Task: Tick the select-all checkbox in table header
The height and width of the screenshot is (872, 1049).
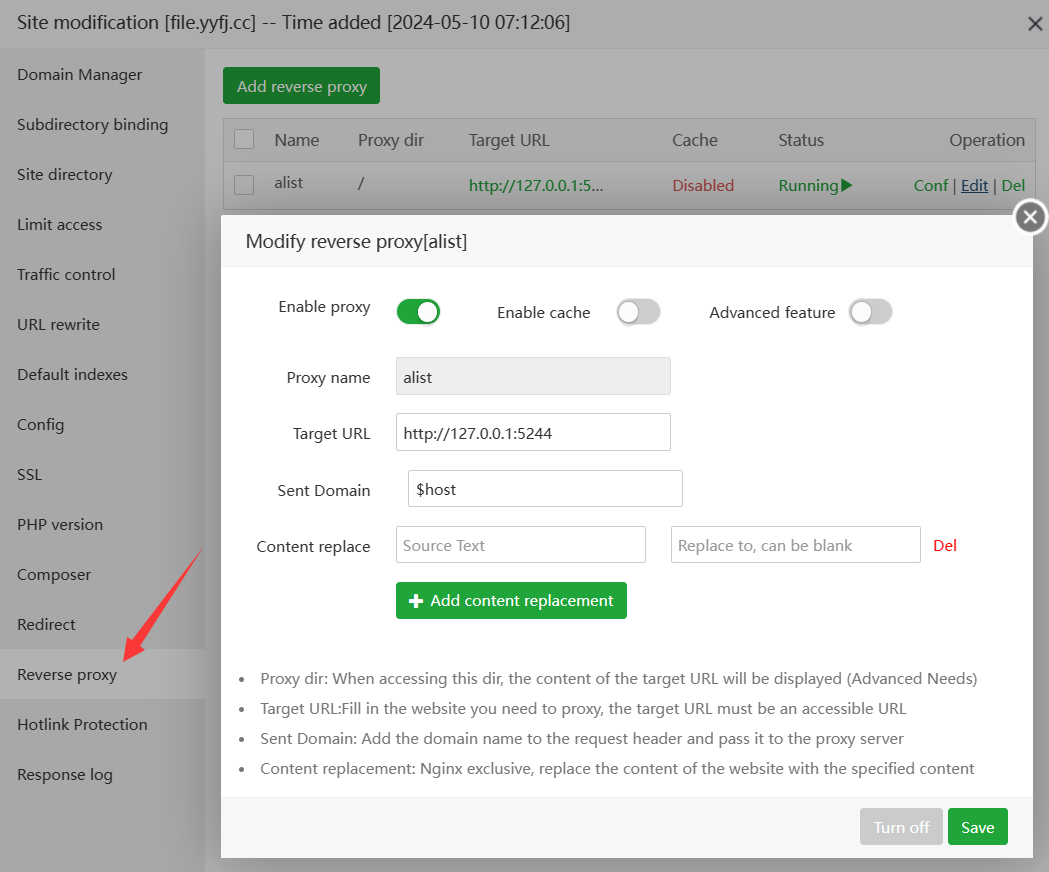Action: click(244, 140)
